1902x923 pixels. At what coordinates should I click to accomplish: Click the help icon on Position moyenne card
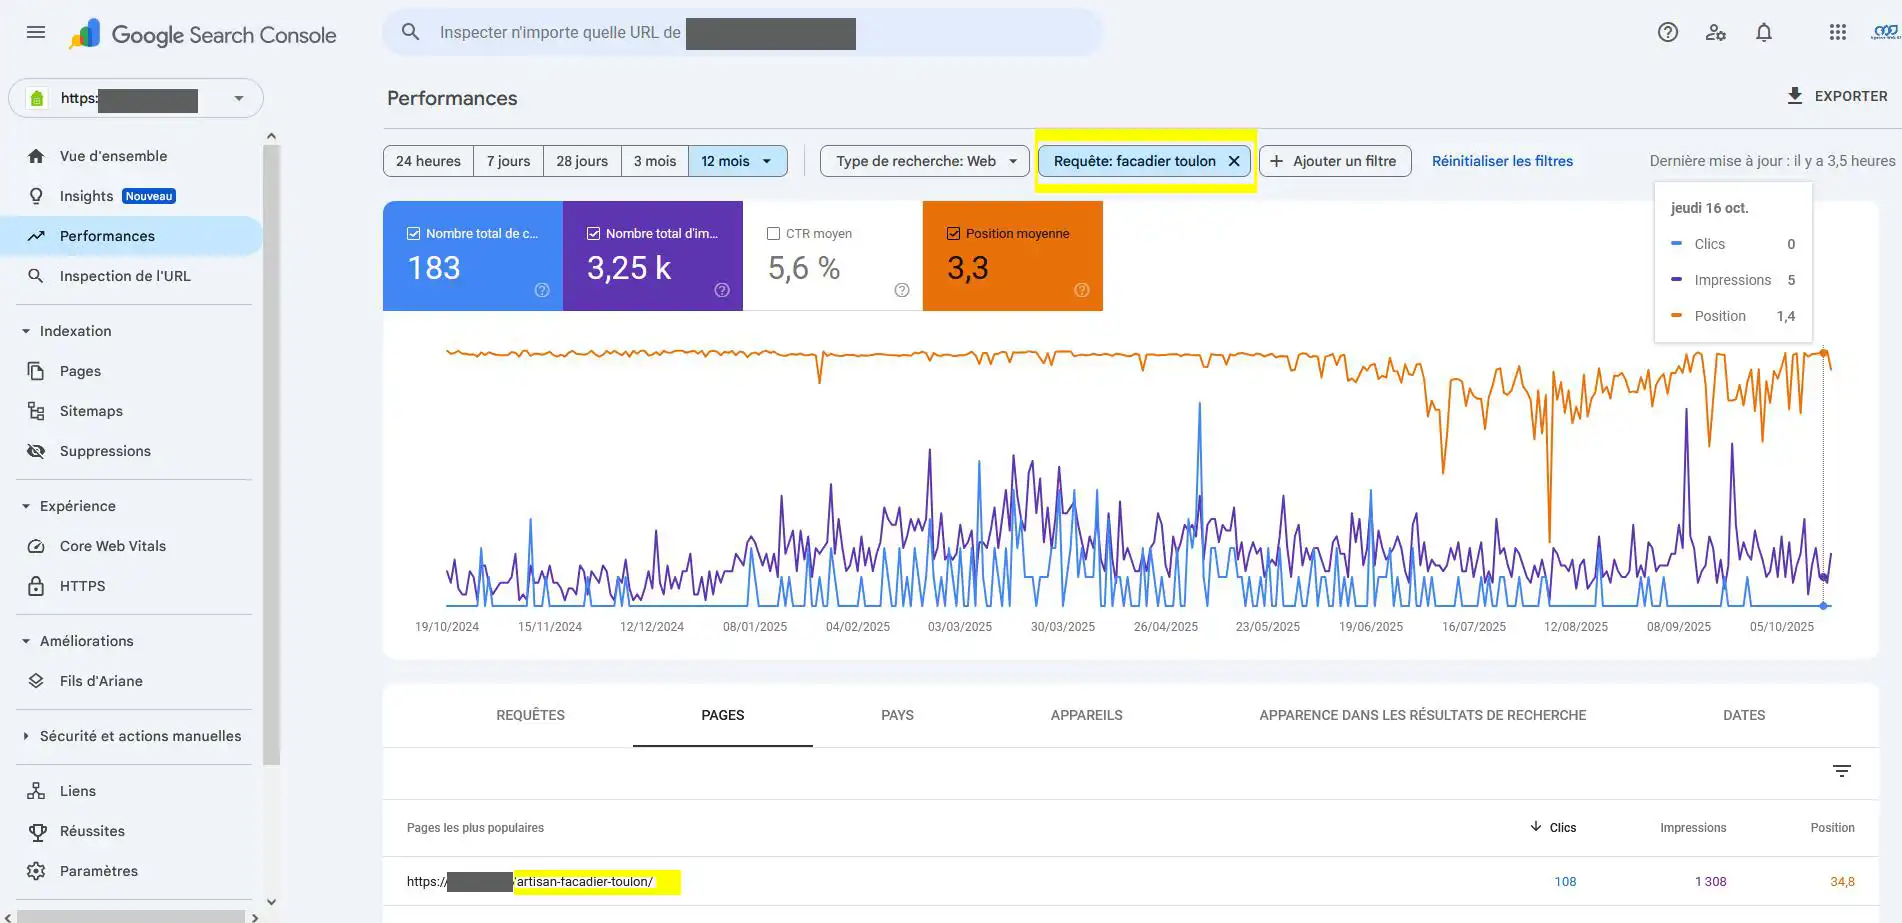[1081, 290]
